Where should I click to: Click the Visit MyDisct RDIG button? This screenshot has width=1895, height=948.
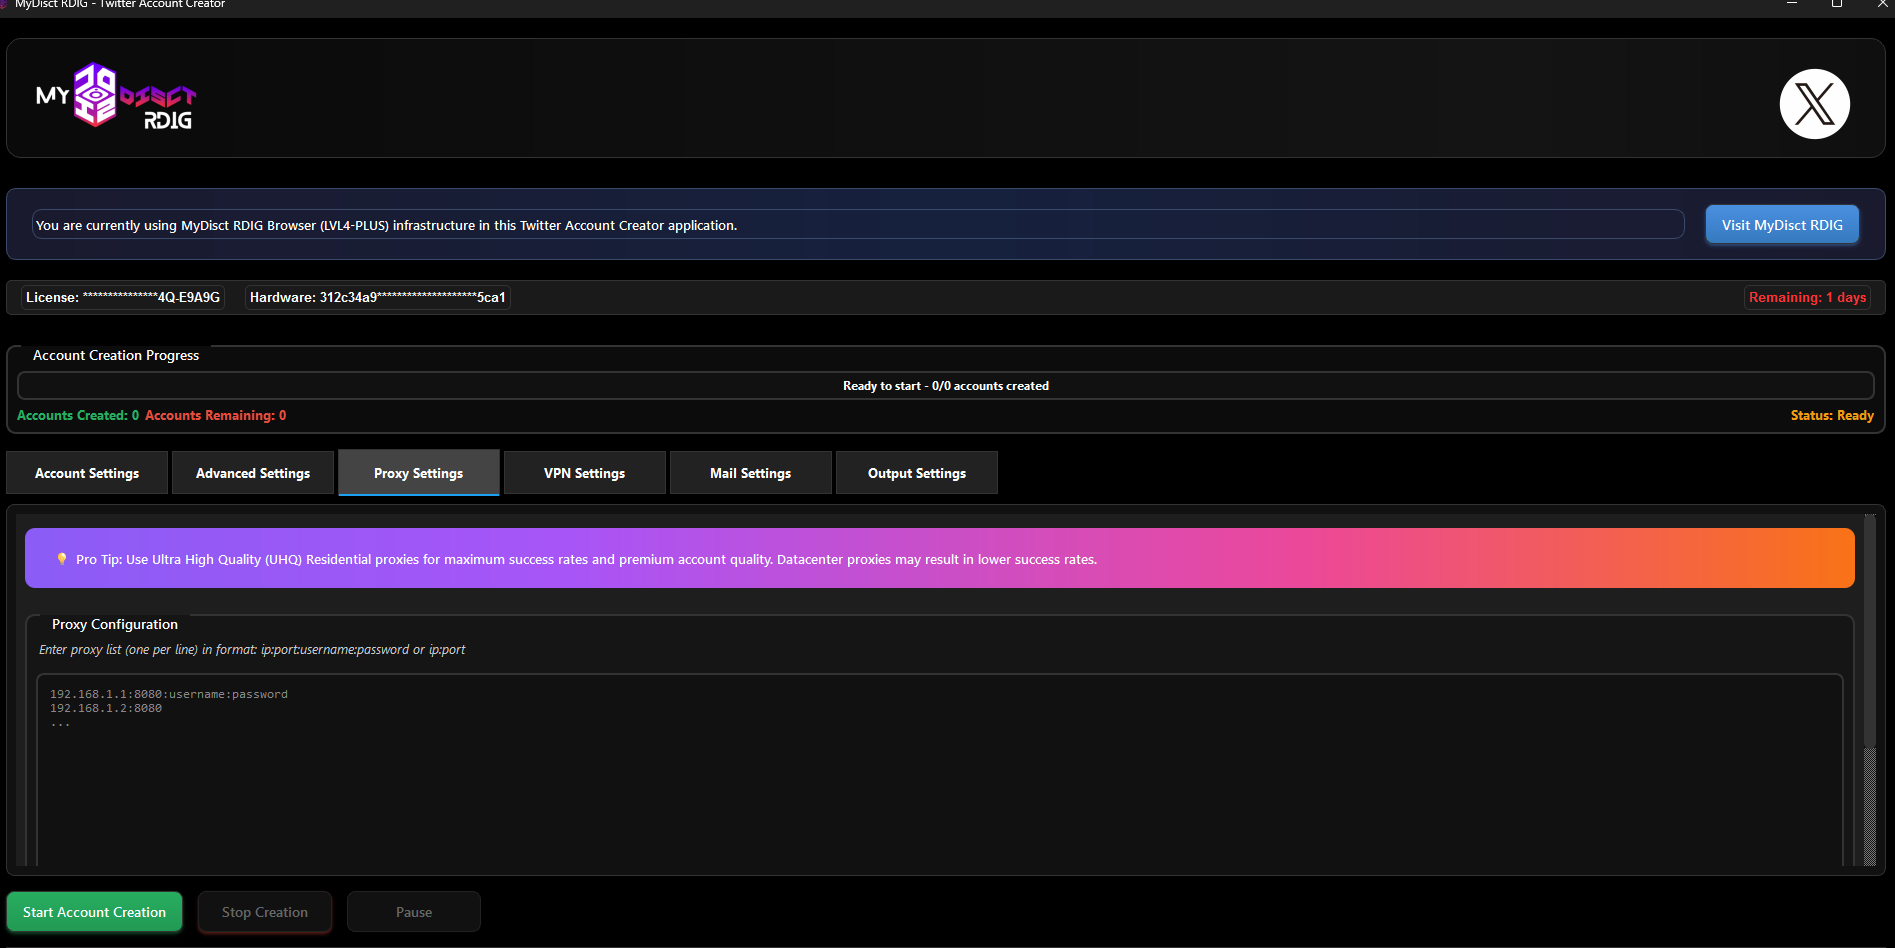[1782, 225]
